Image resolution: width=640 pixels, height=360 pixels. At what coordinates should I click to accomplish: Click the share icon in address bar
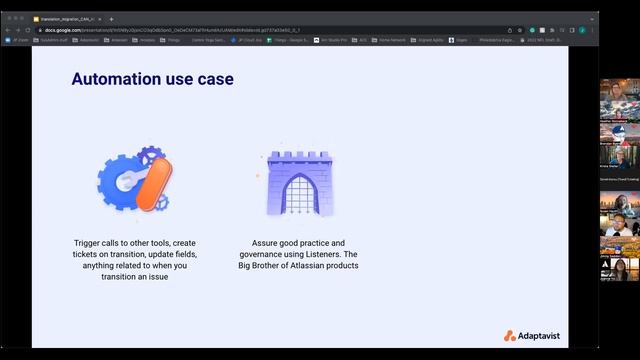tap(510, 30)
